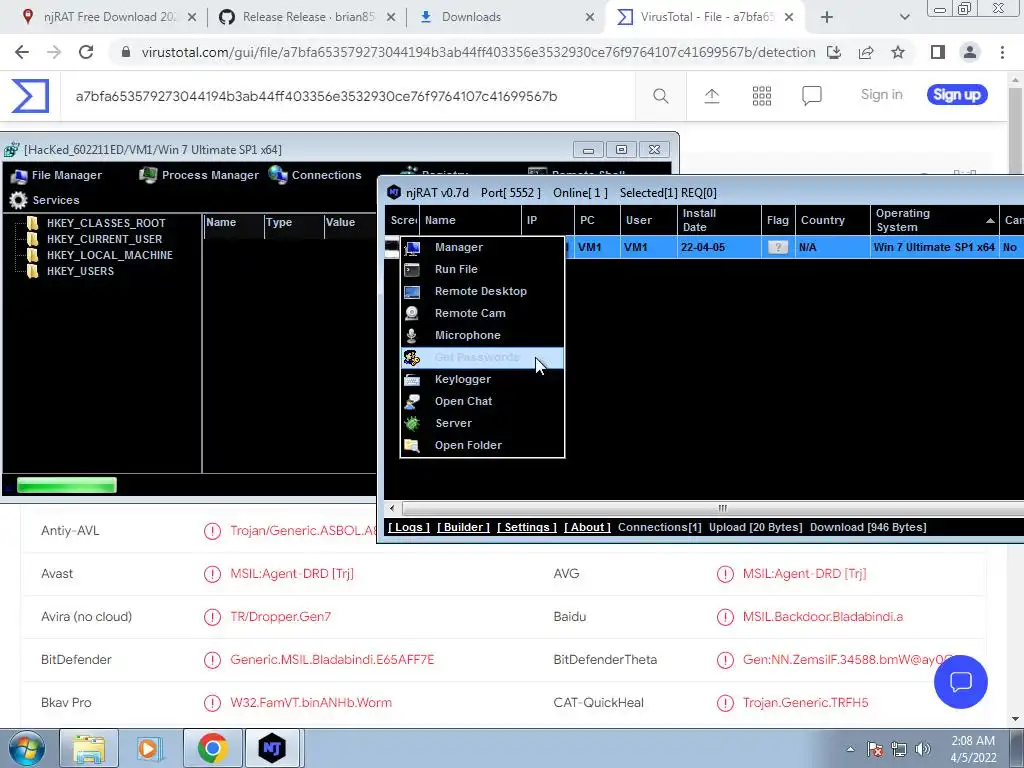
Task: Open the floating blue chat button
Action: pyautogui.click(x=961, y=682)
